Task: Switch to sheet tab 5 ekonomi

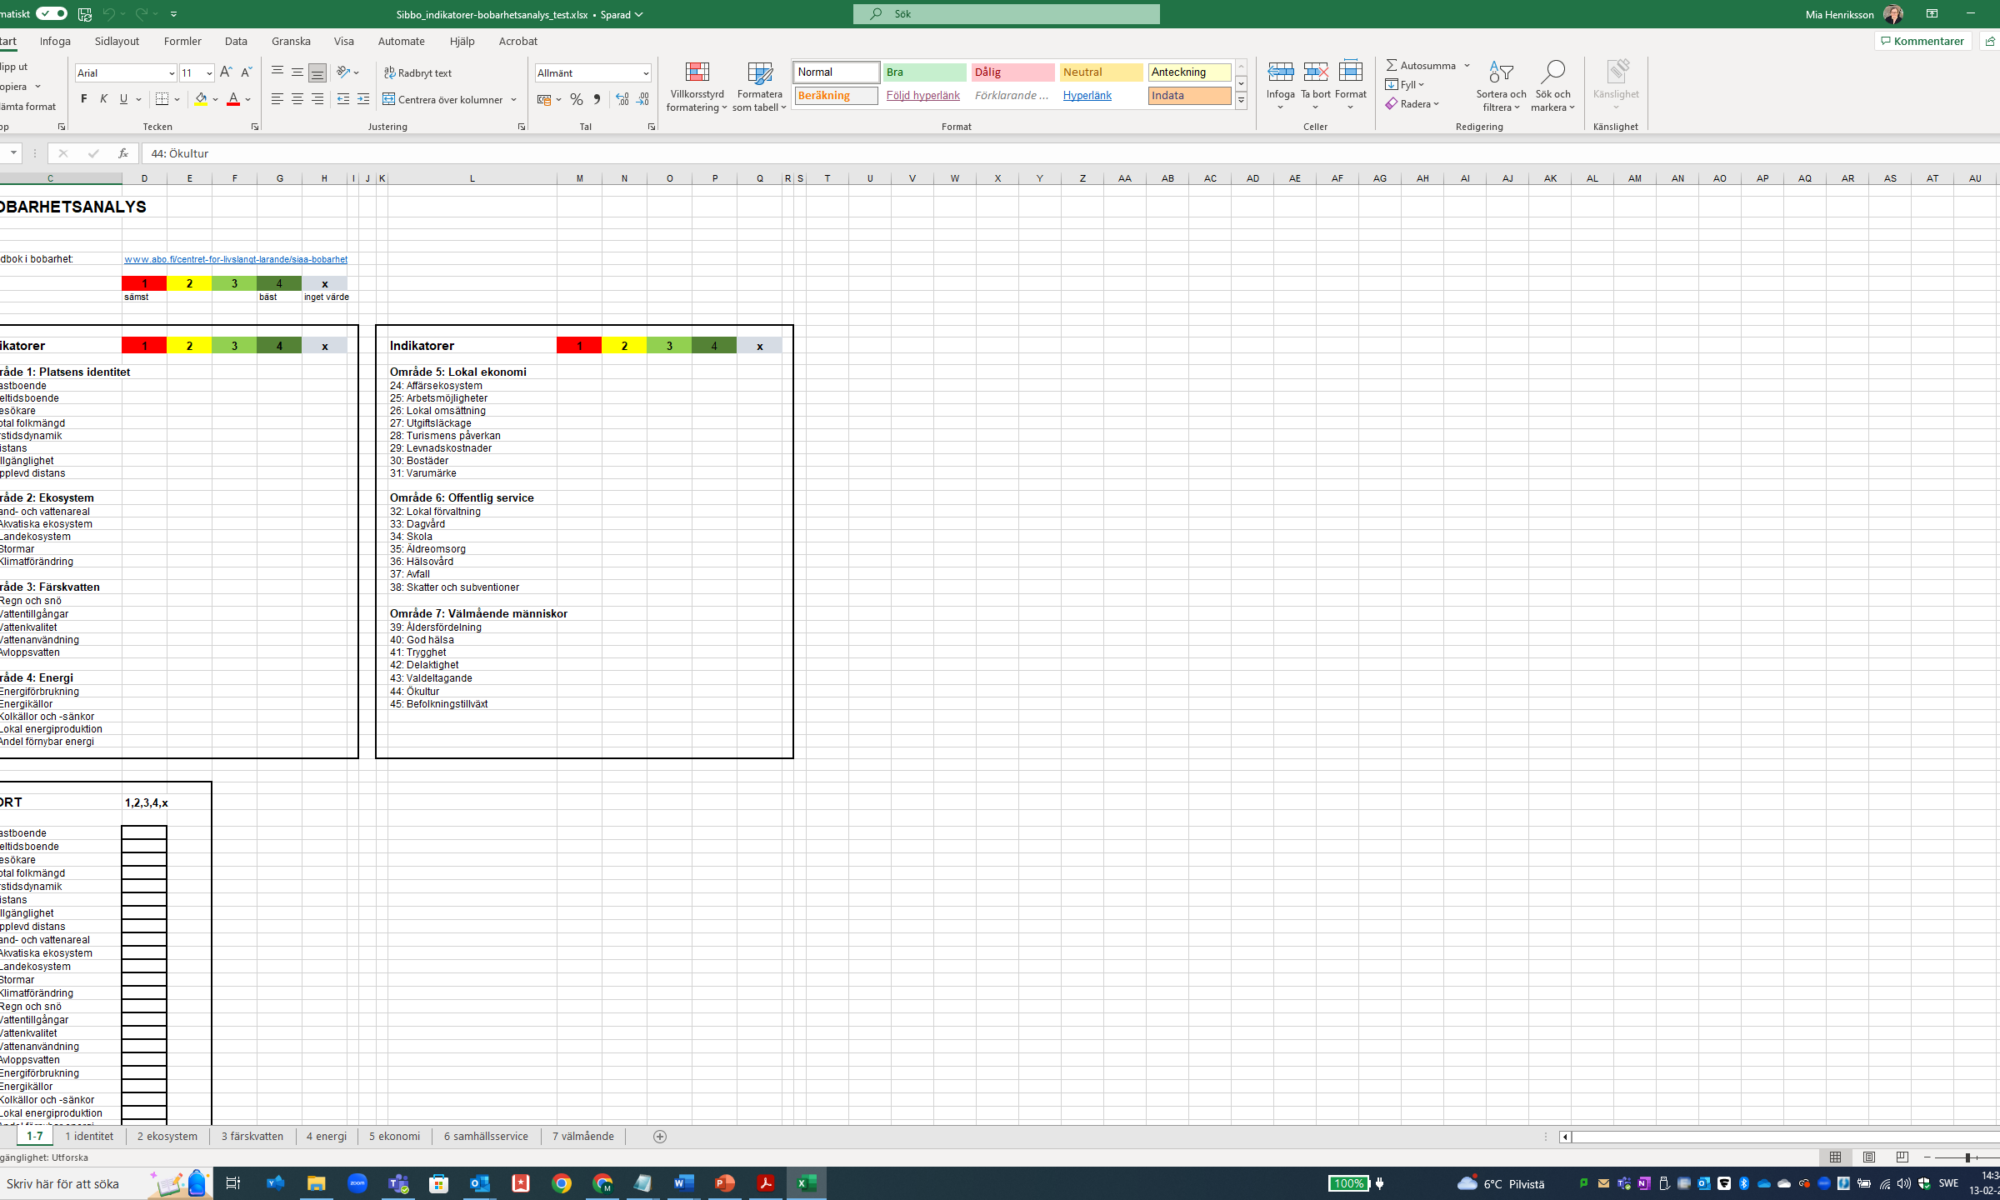Action: (394, 1136)
